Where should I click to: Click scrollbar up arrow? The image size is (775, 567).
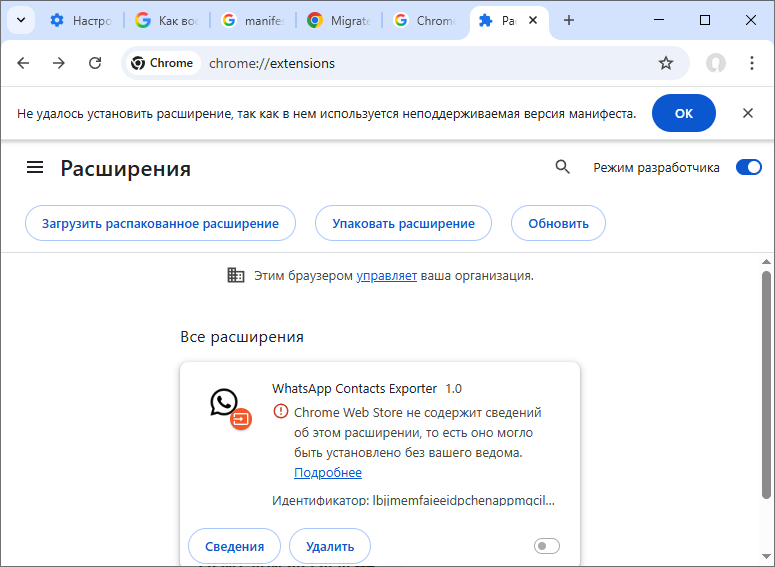766,262
